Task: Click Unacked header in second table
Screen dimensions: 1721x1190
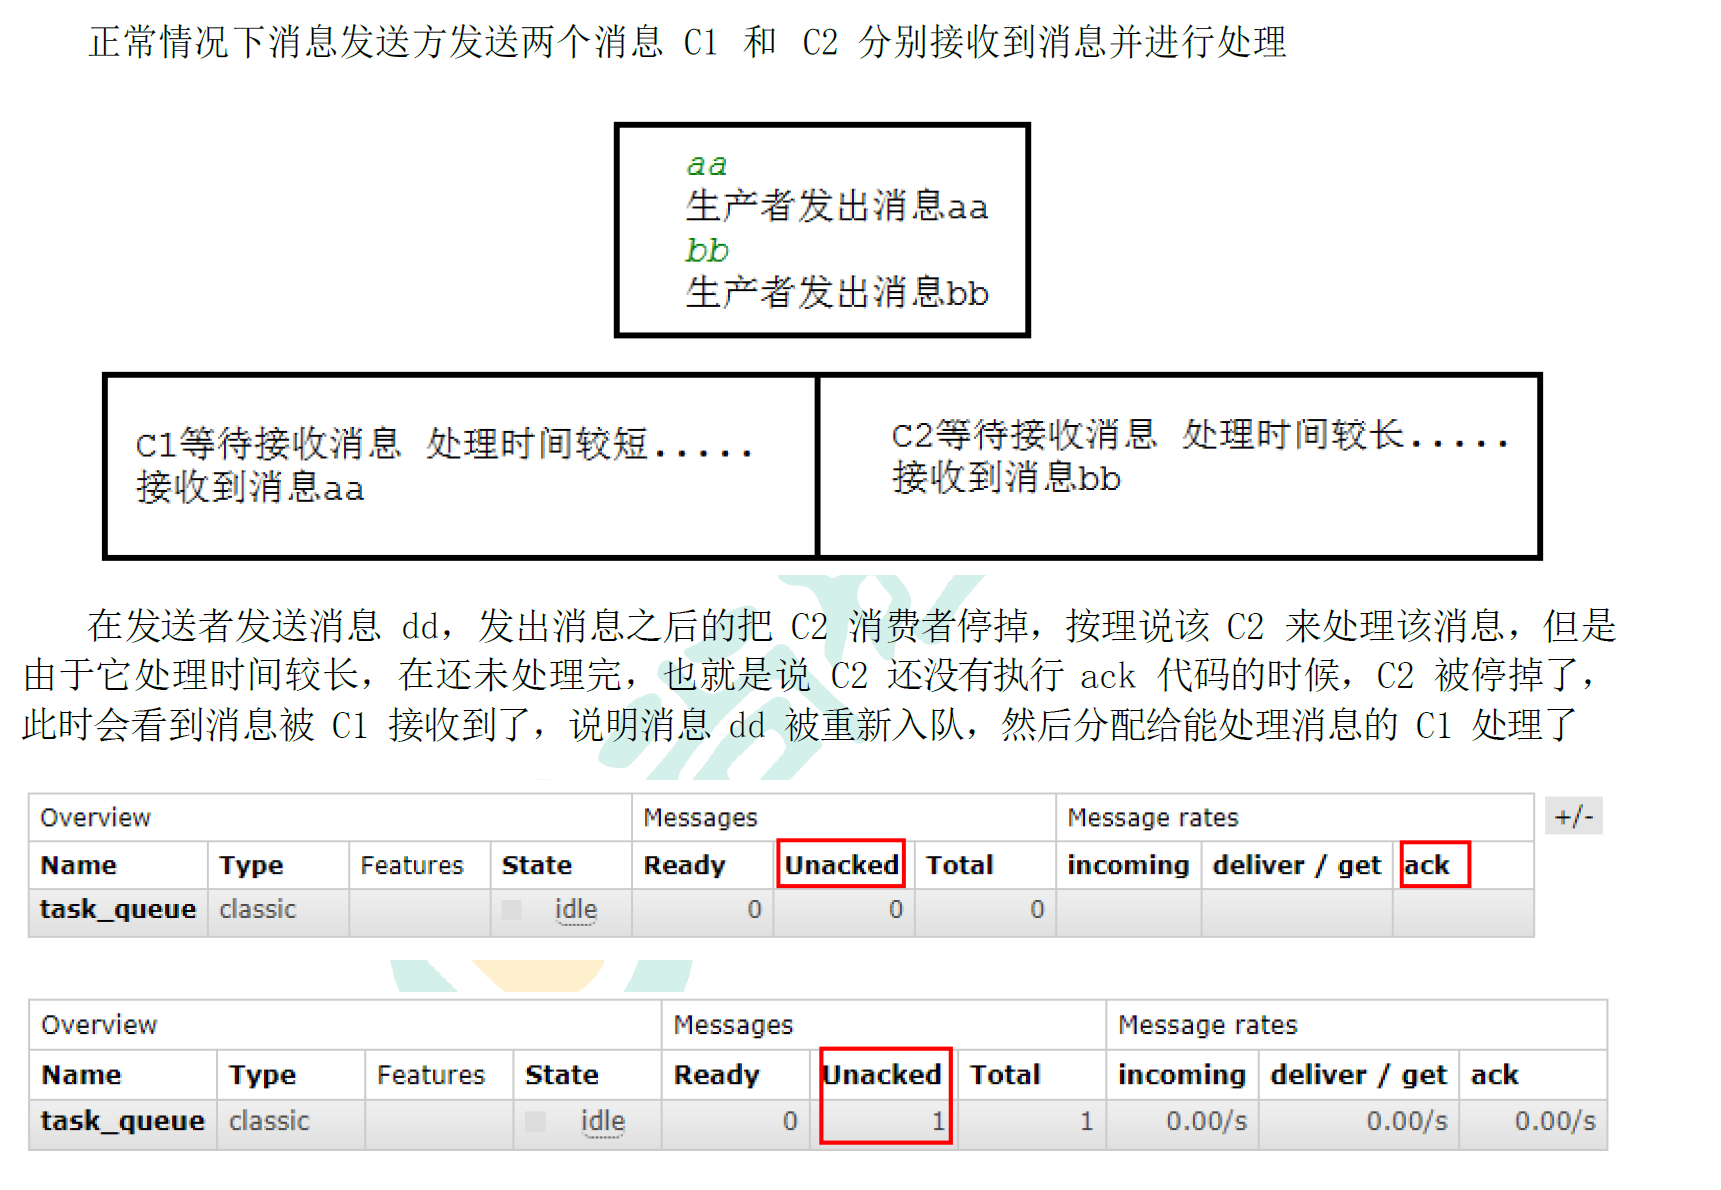Action: (x=882, y=1075)
